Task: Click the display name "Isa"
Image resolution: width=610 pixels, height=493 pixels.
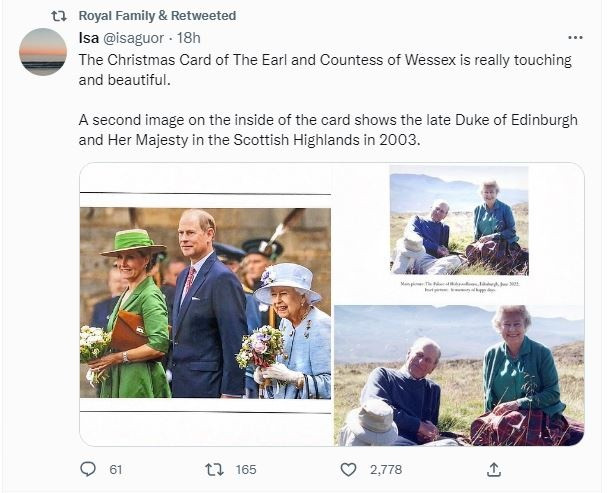Action: (x=88, y=38)
